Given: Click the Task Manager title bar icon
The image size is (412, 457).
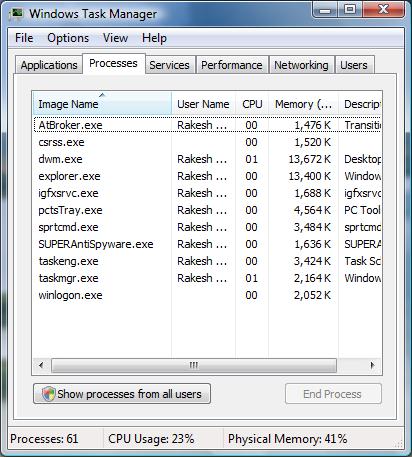Looking at the screenshot, I should pos(17,14).
